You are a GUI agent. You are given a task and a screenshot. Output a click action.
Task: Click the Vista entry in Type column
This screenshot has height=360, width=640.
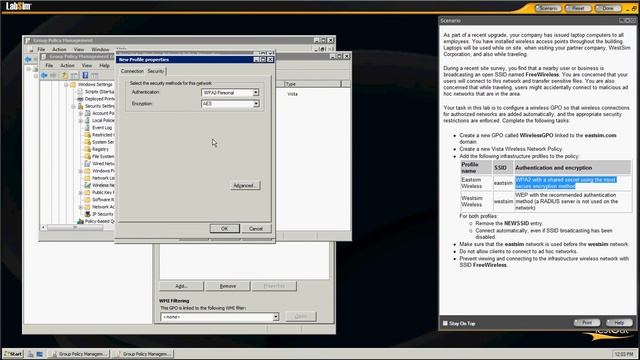[x=293, y=94]
